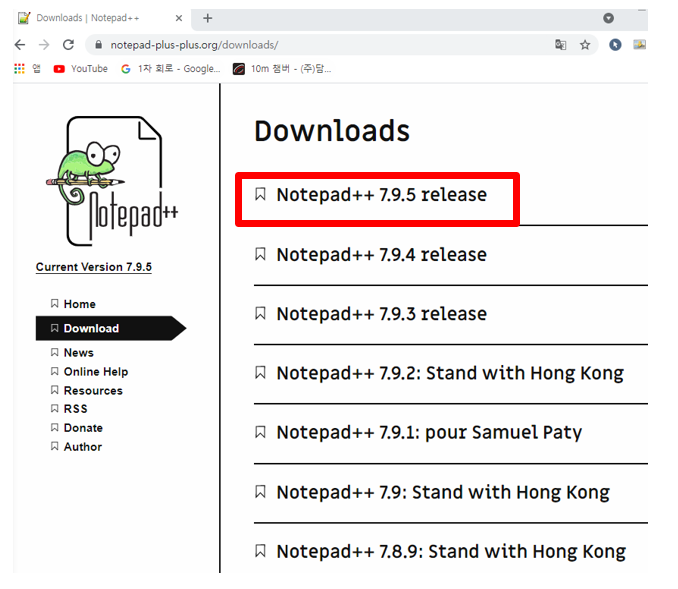Click the bookmark icon beside Resources
Image resolution: width=678 pixels, height=589 pixels.
[54, 390]
